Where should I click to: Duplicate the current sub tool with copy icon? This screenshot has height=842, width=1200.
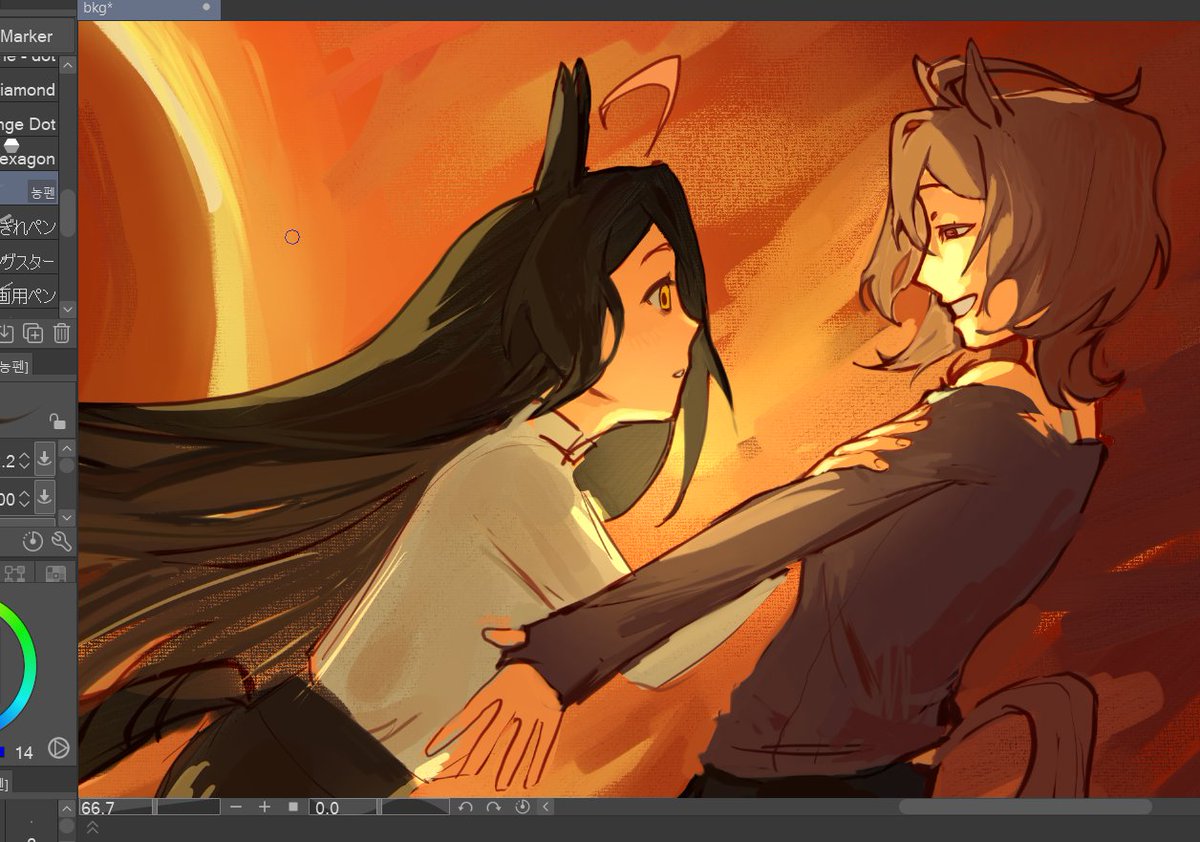[33, 333]
